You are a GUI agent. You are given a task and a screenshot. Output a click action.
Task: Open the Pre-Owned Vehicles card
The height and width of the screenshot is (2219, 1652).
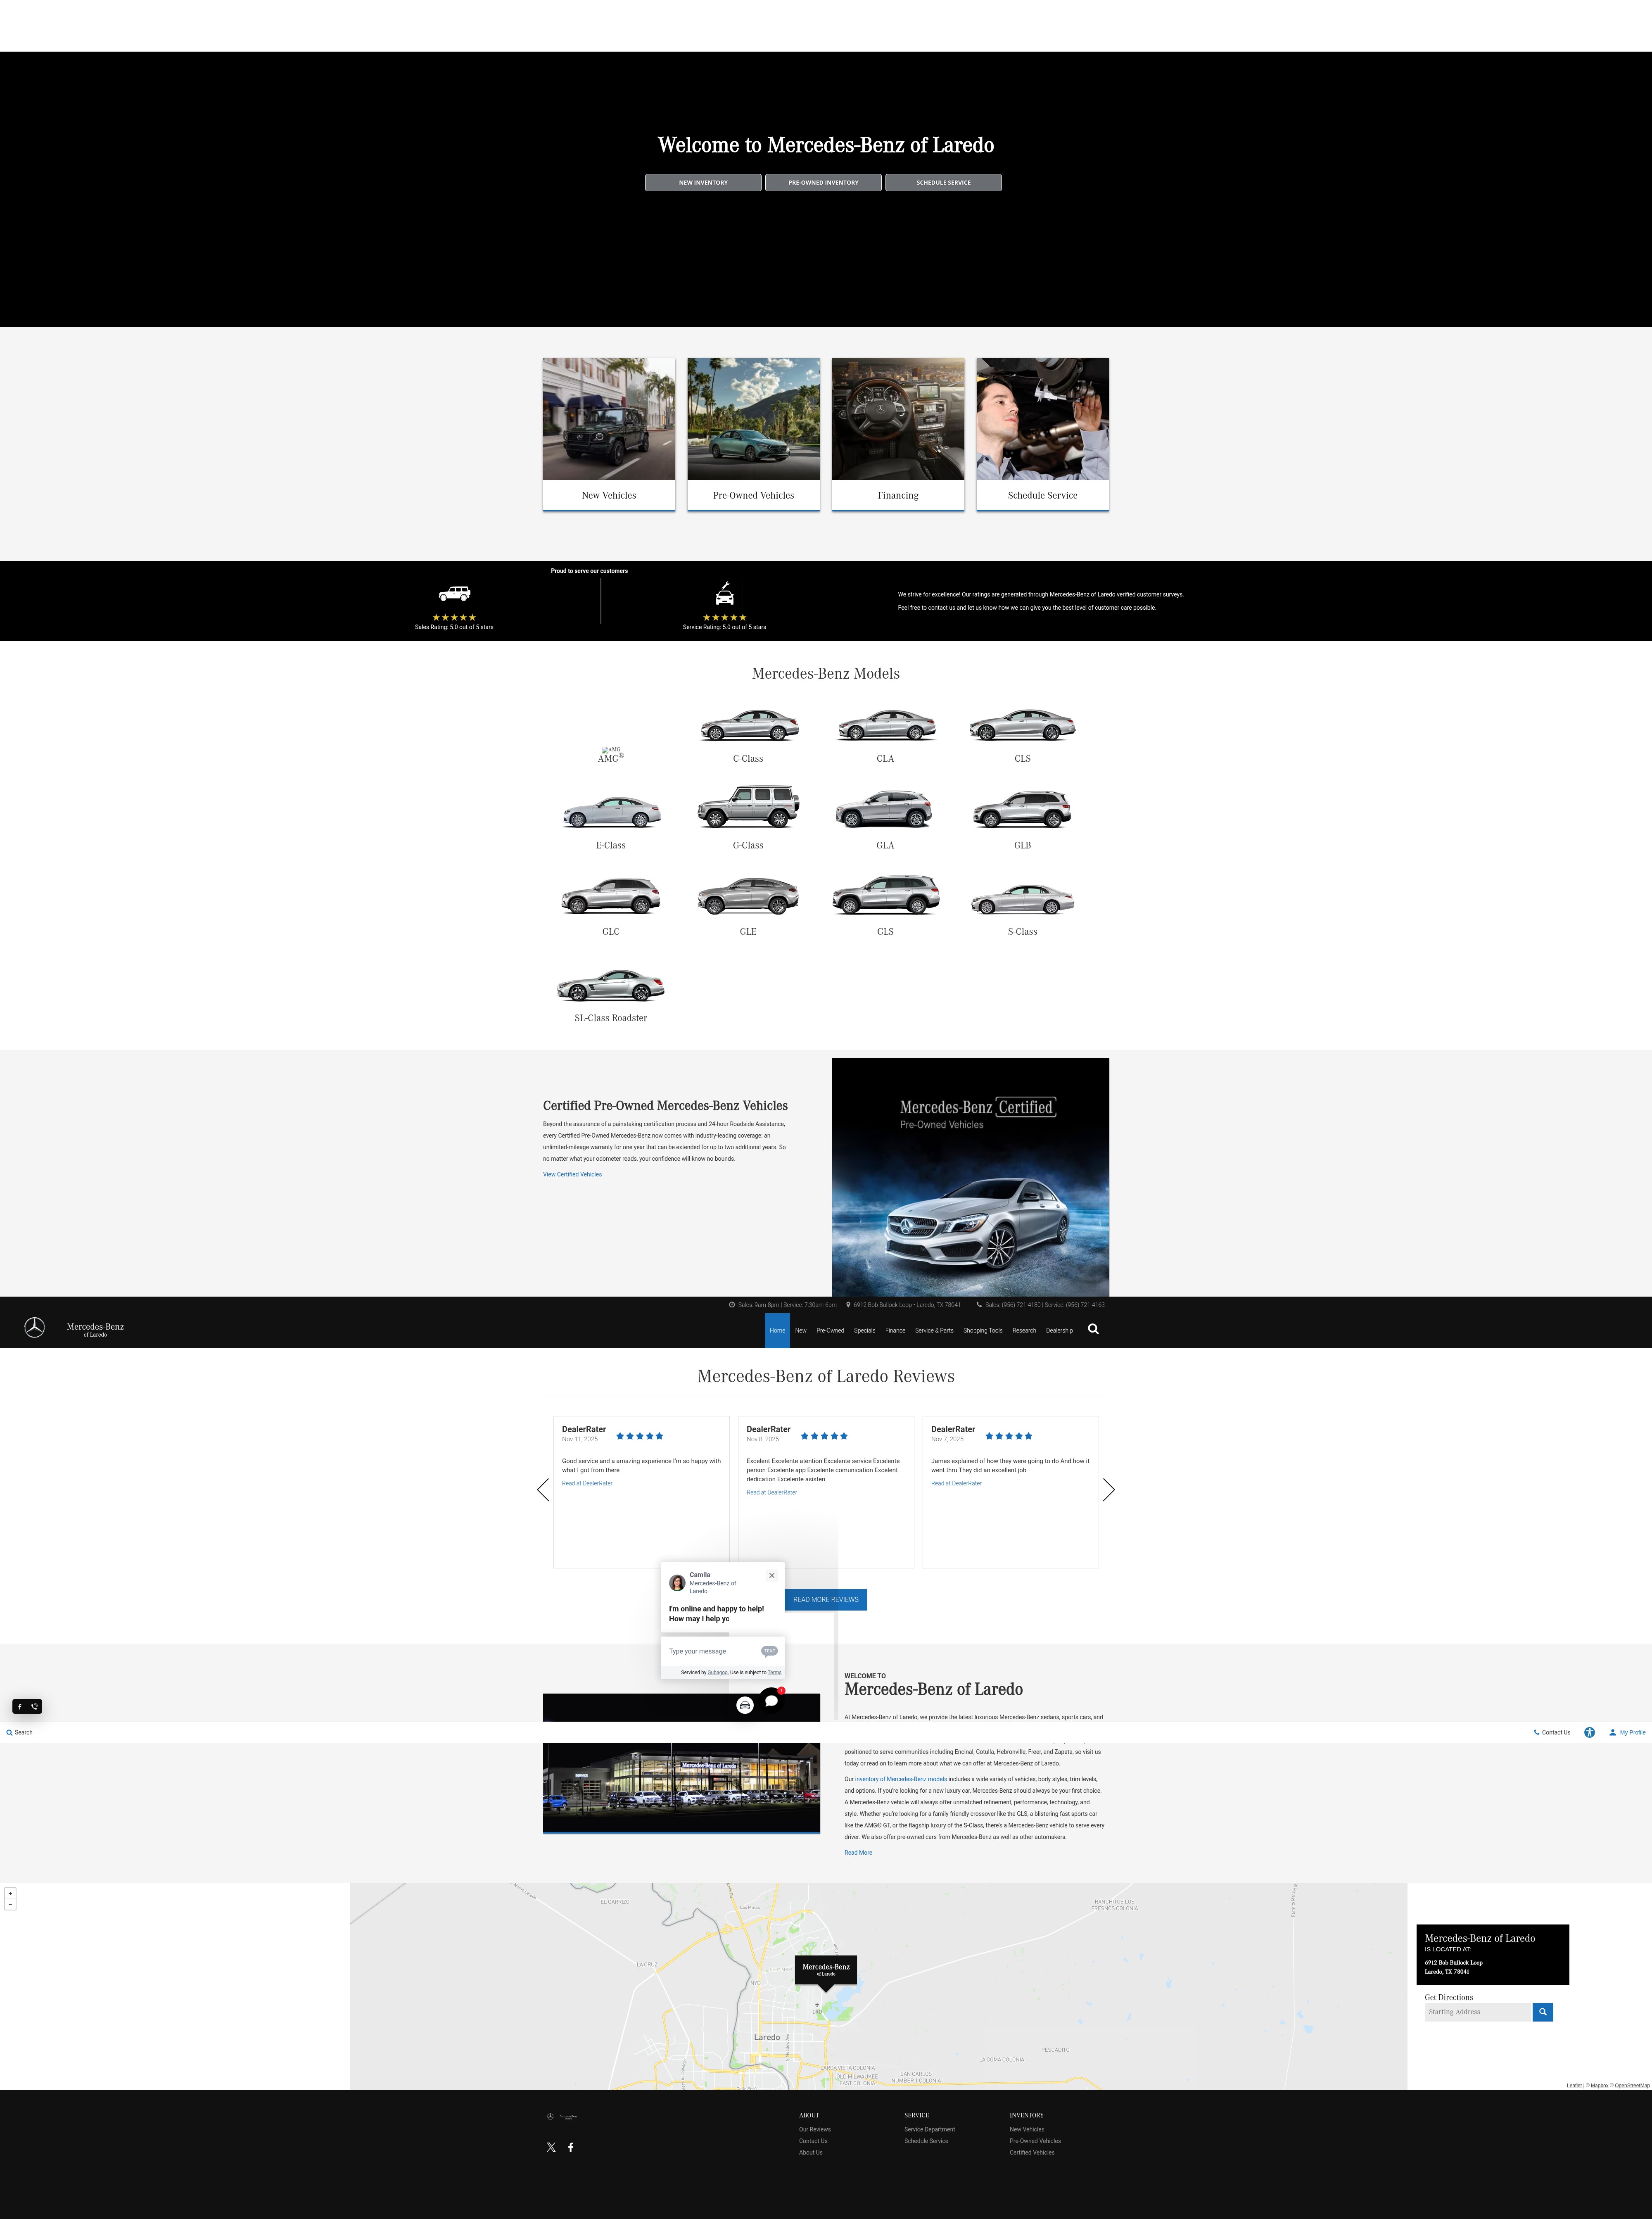click(x=753, y=434)
